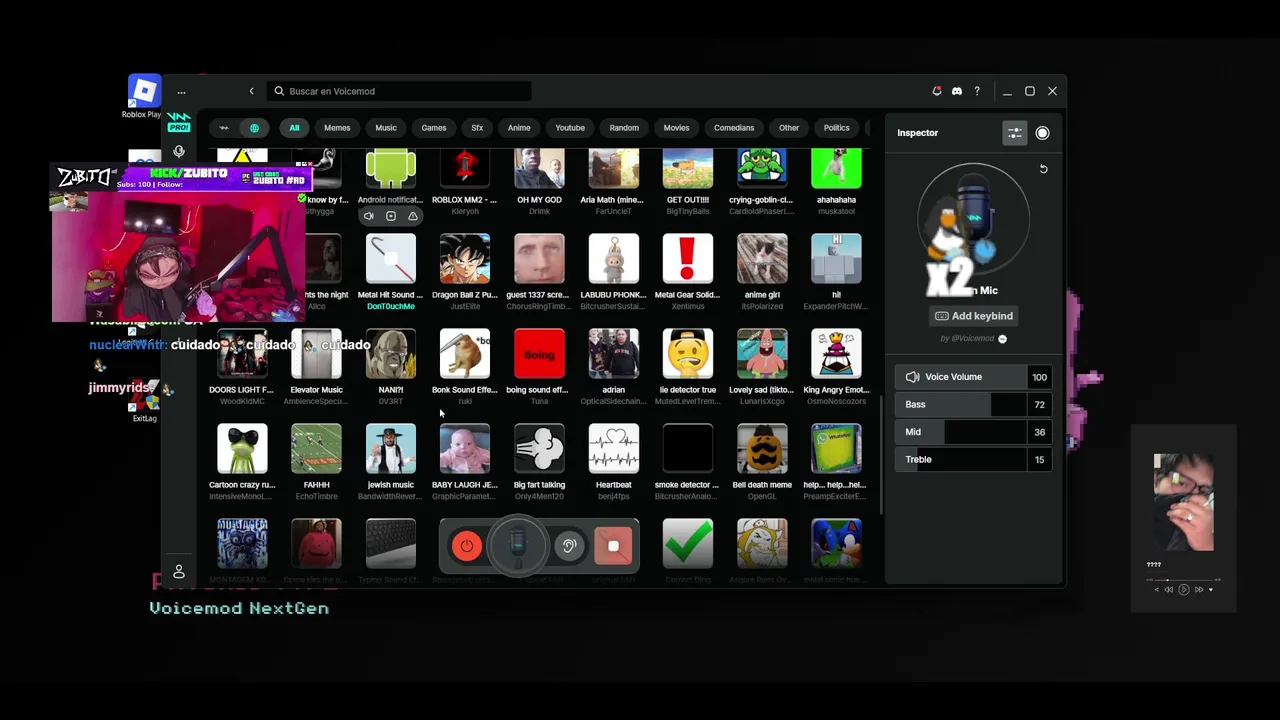Select the Politics category filter
The width and height of the screenshot is (1280, 720).
pos(836,128)
